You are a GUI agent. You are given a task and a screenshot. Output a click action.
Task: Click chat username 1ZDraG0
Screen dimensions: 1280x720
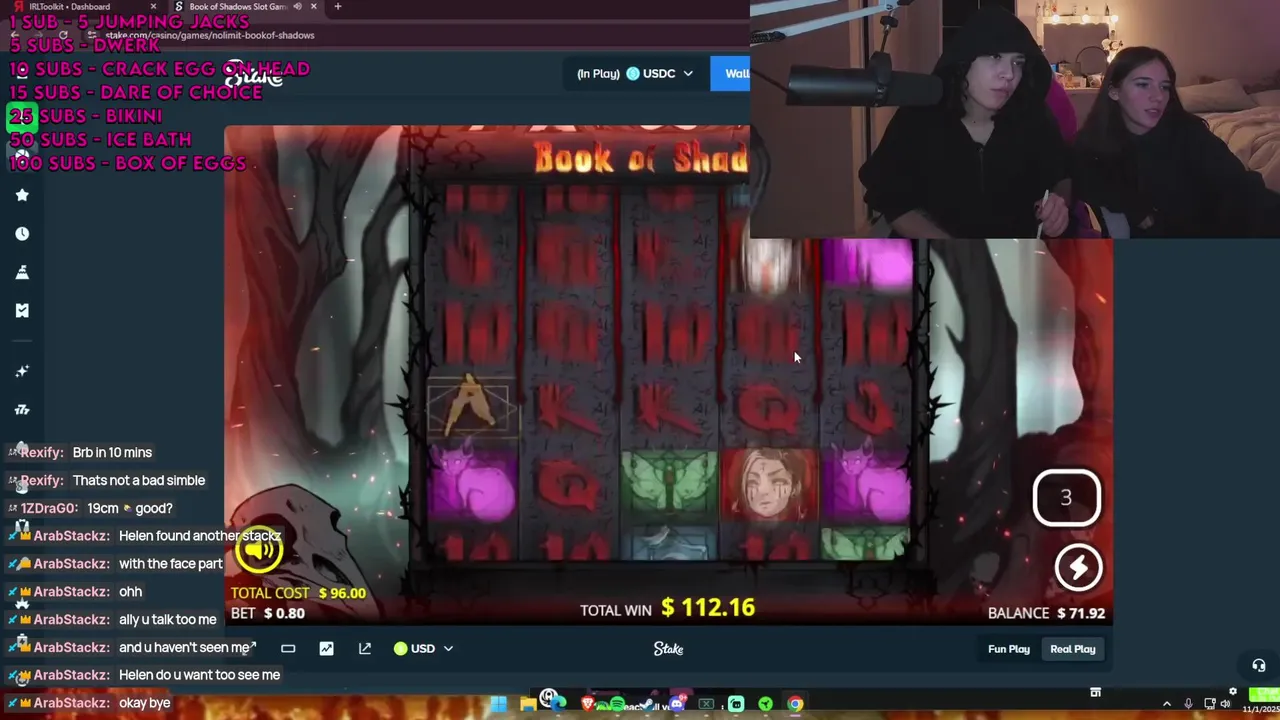(48, 508)
